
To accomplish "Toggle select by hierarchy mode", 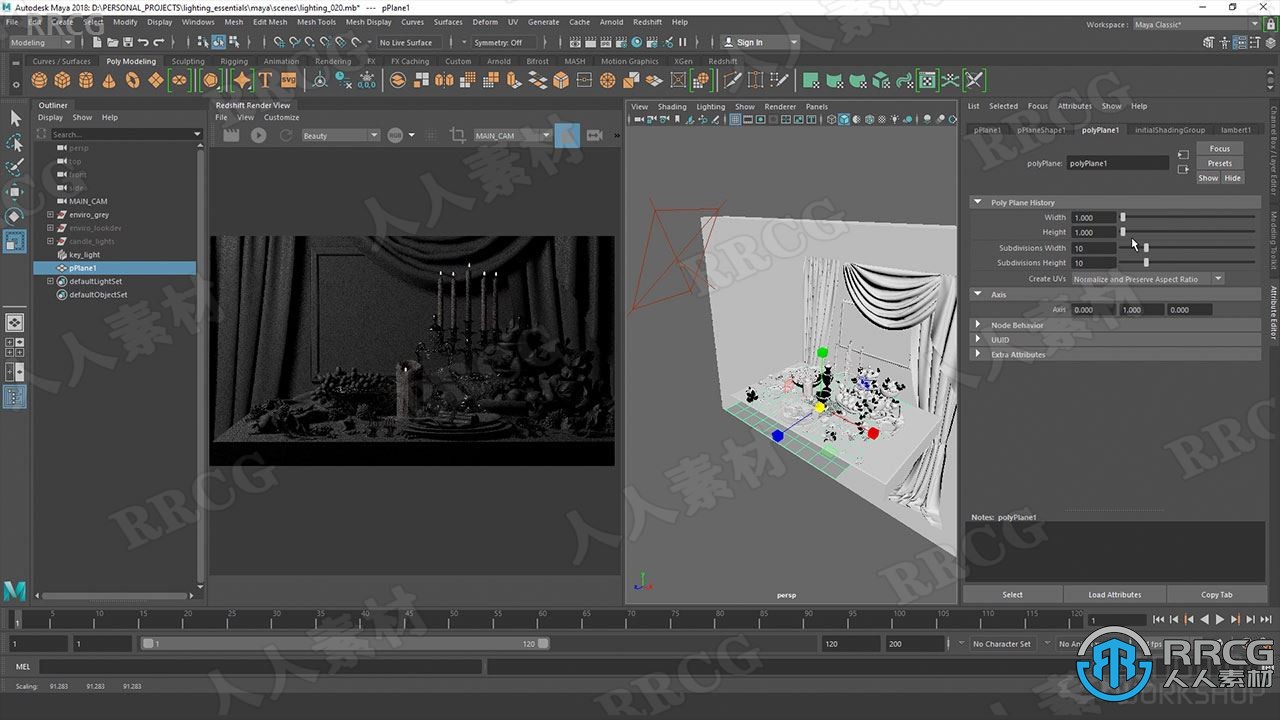I will pyautogui.click(x=204, y=42).
